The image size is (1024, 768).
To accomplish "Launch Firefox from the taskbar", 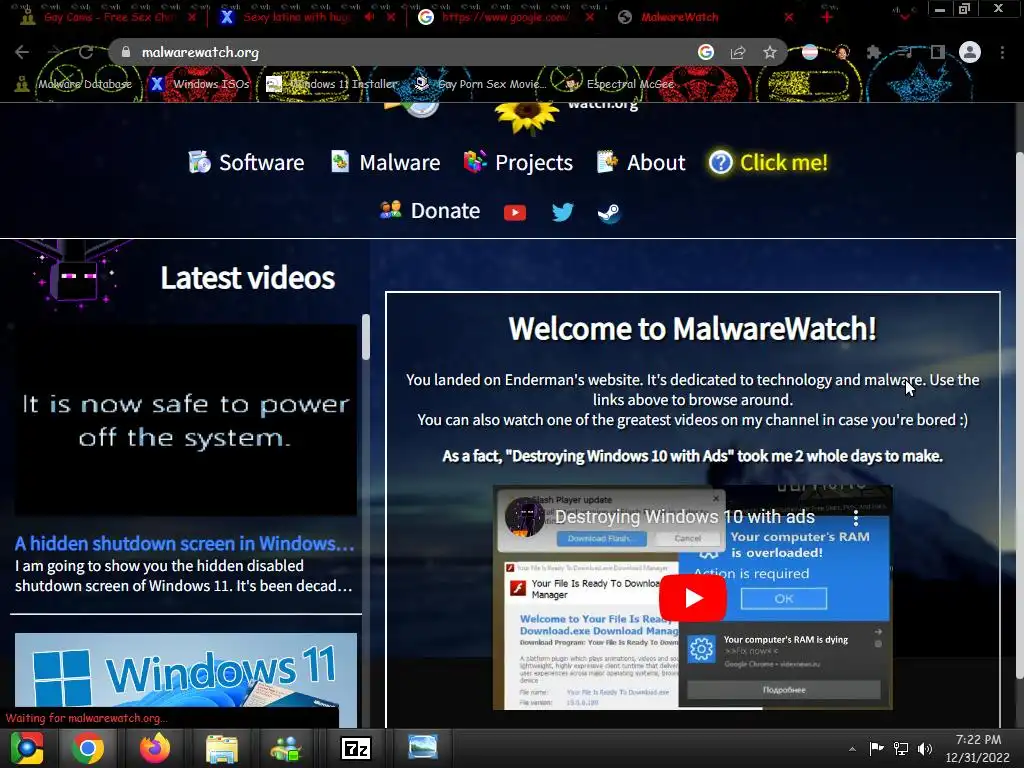I will (x=155, y=748).
